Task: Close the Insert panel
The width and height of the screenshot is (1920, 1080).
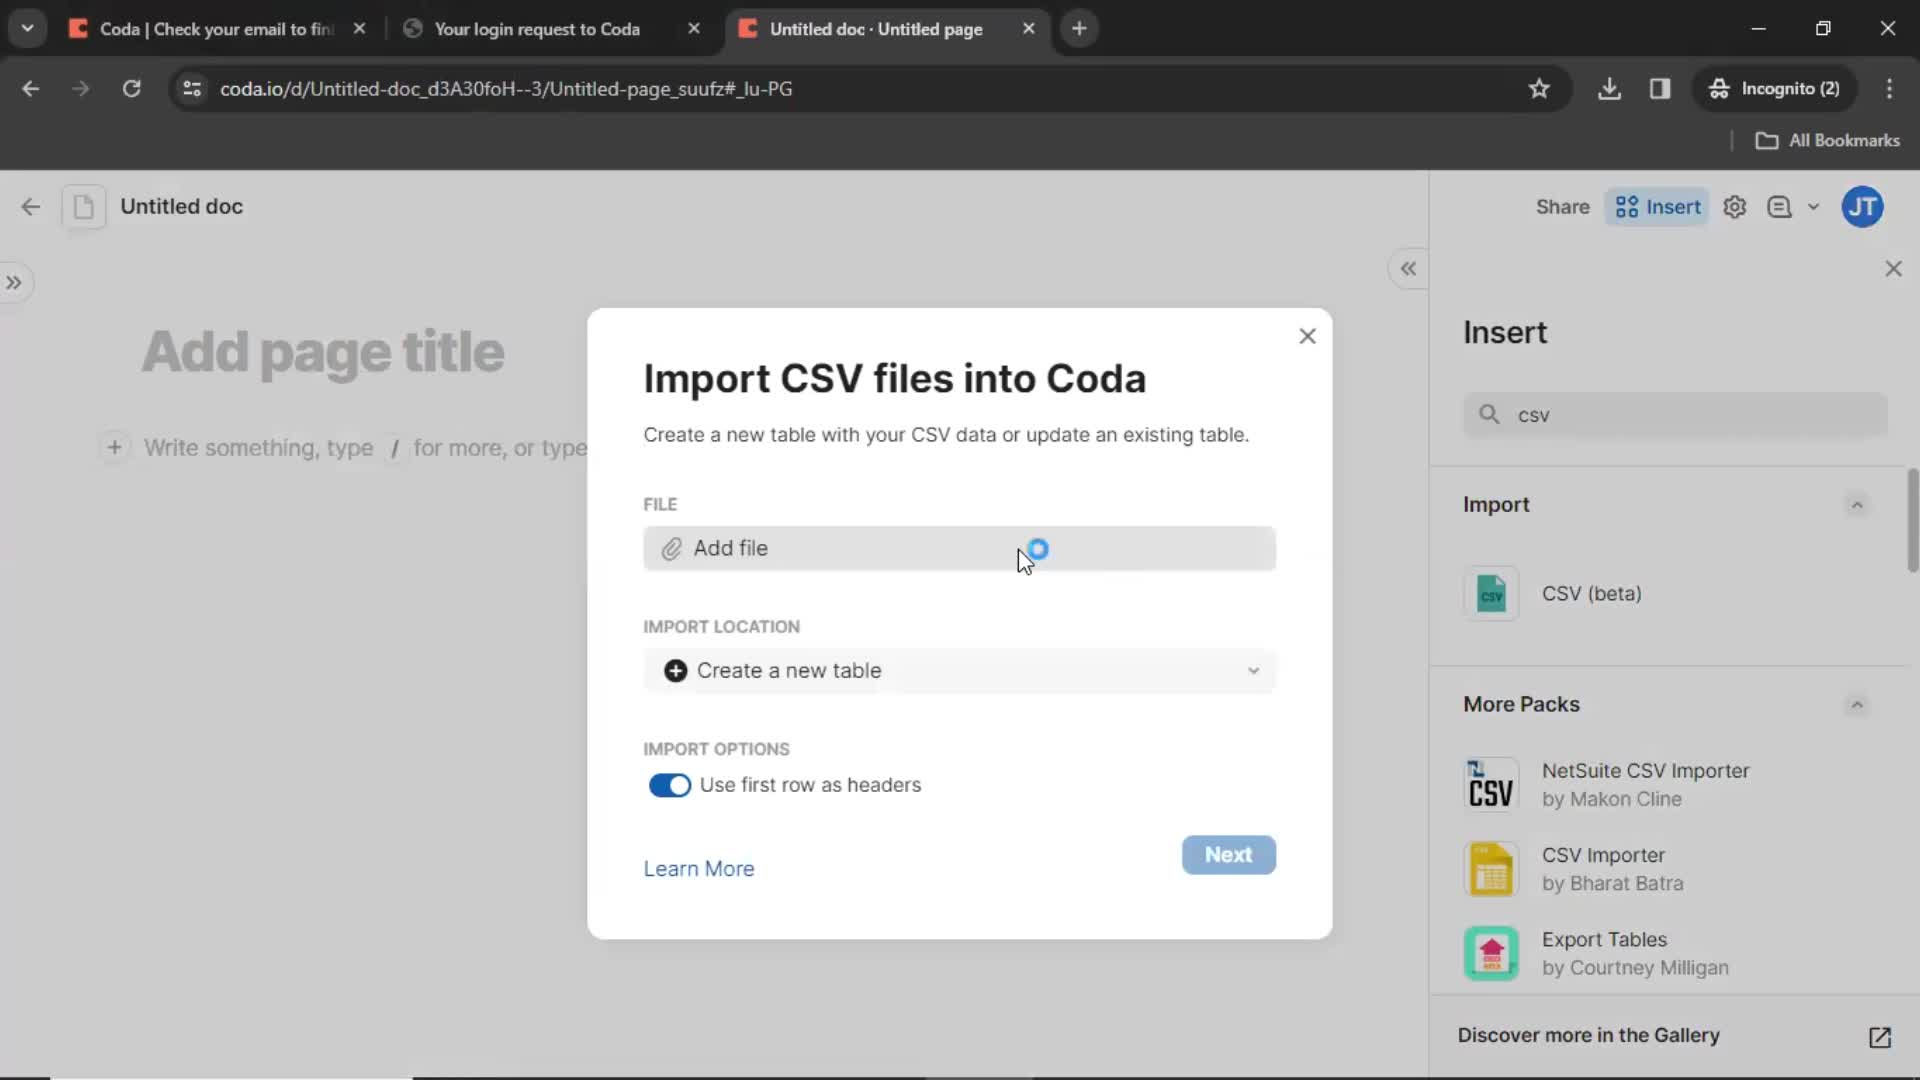Action: (x=1893, y=269)
